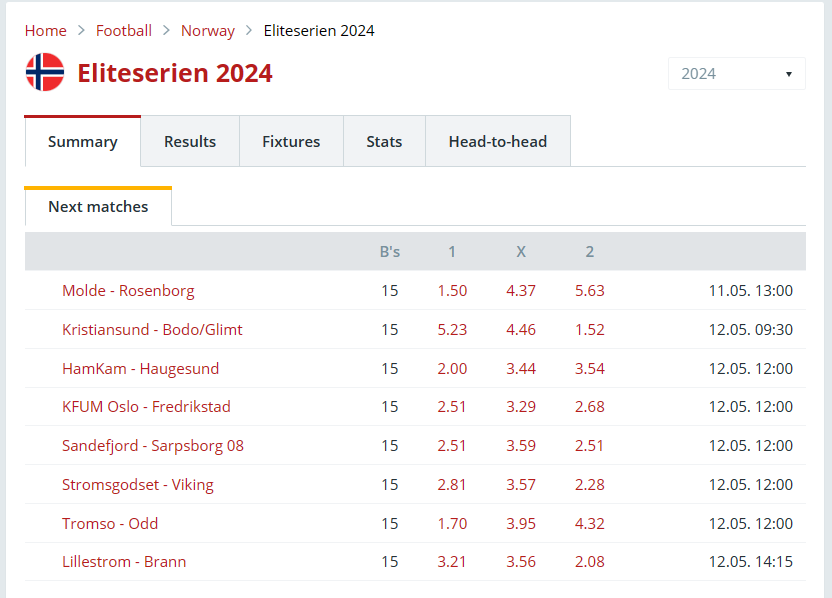
Task: Select odds 2.28 for Viking win
Action: click(590, 484)
